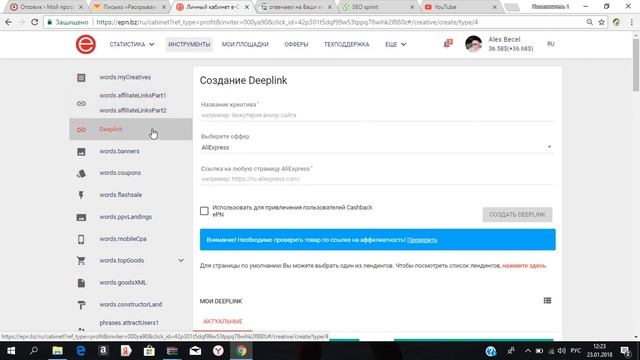Screen dimensions: 640x360
Task: Open the ОФФЕРЫ menu
Action: [x=296, y=44]
